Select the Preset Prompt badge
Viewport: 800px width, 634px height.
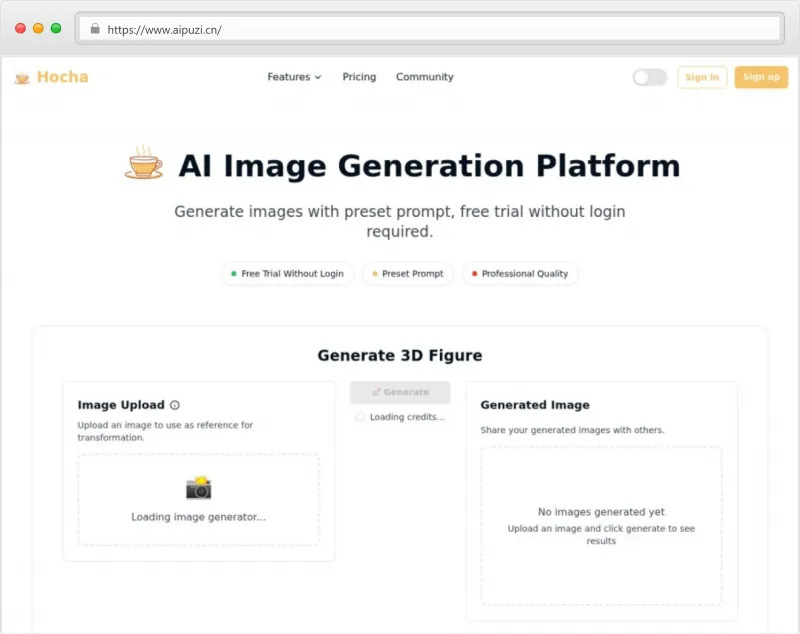408,274
